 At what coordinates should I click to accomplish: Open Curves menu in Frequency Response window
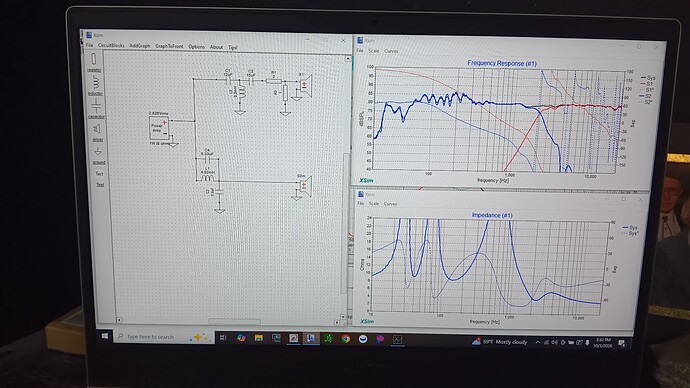(x=391, y=51)
